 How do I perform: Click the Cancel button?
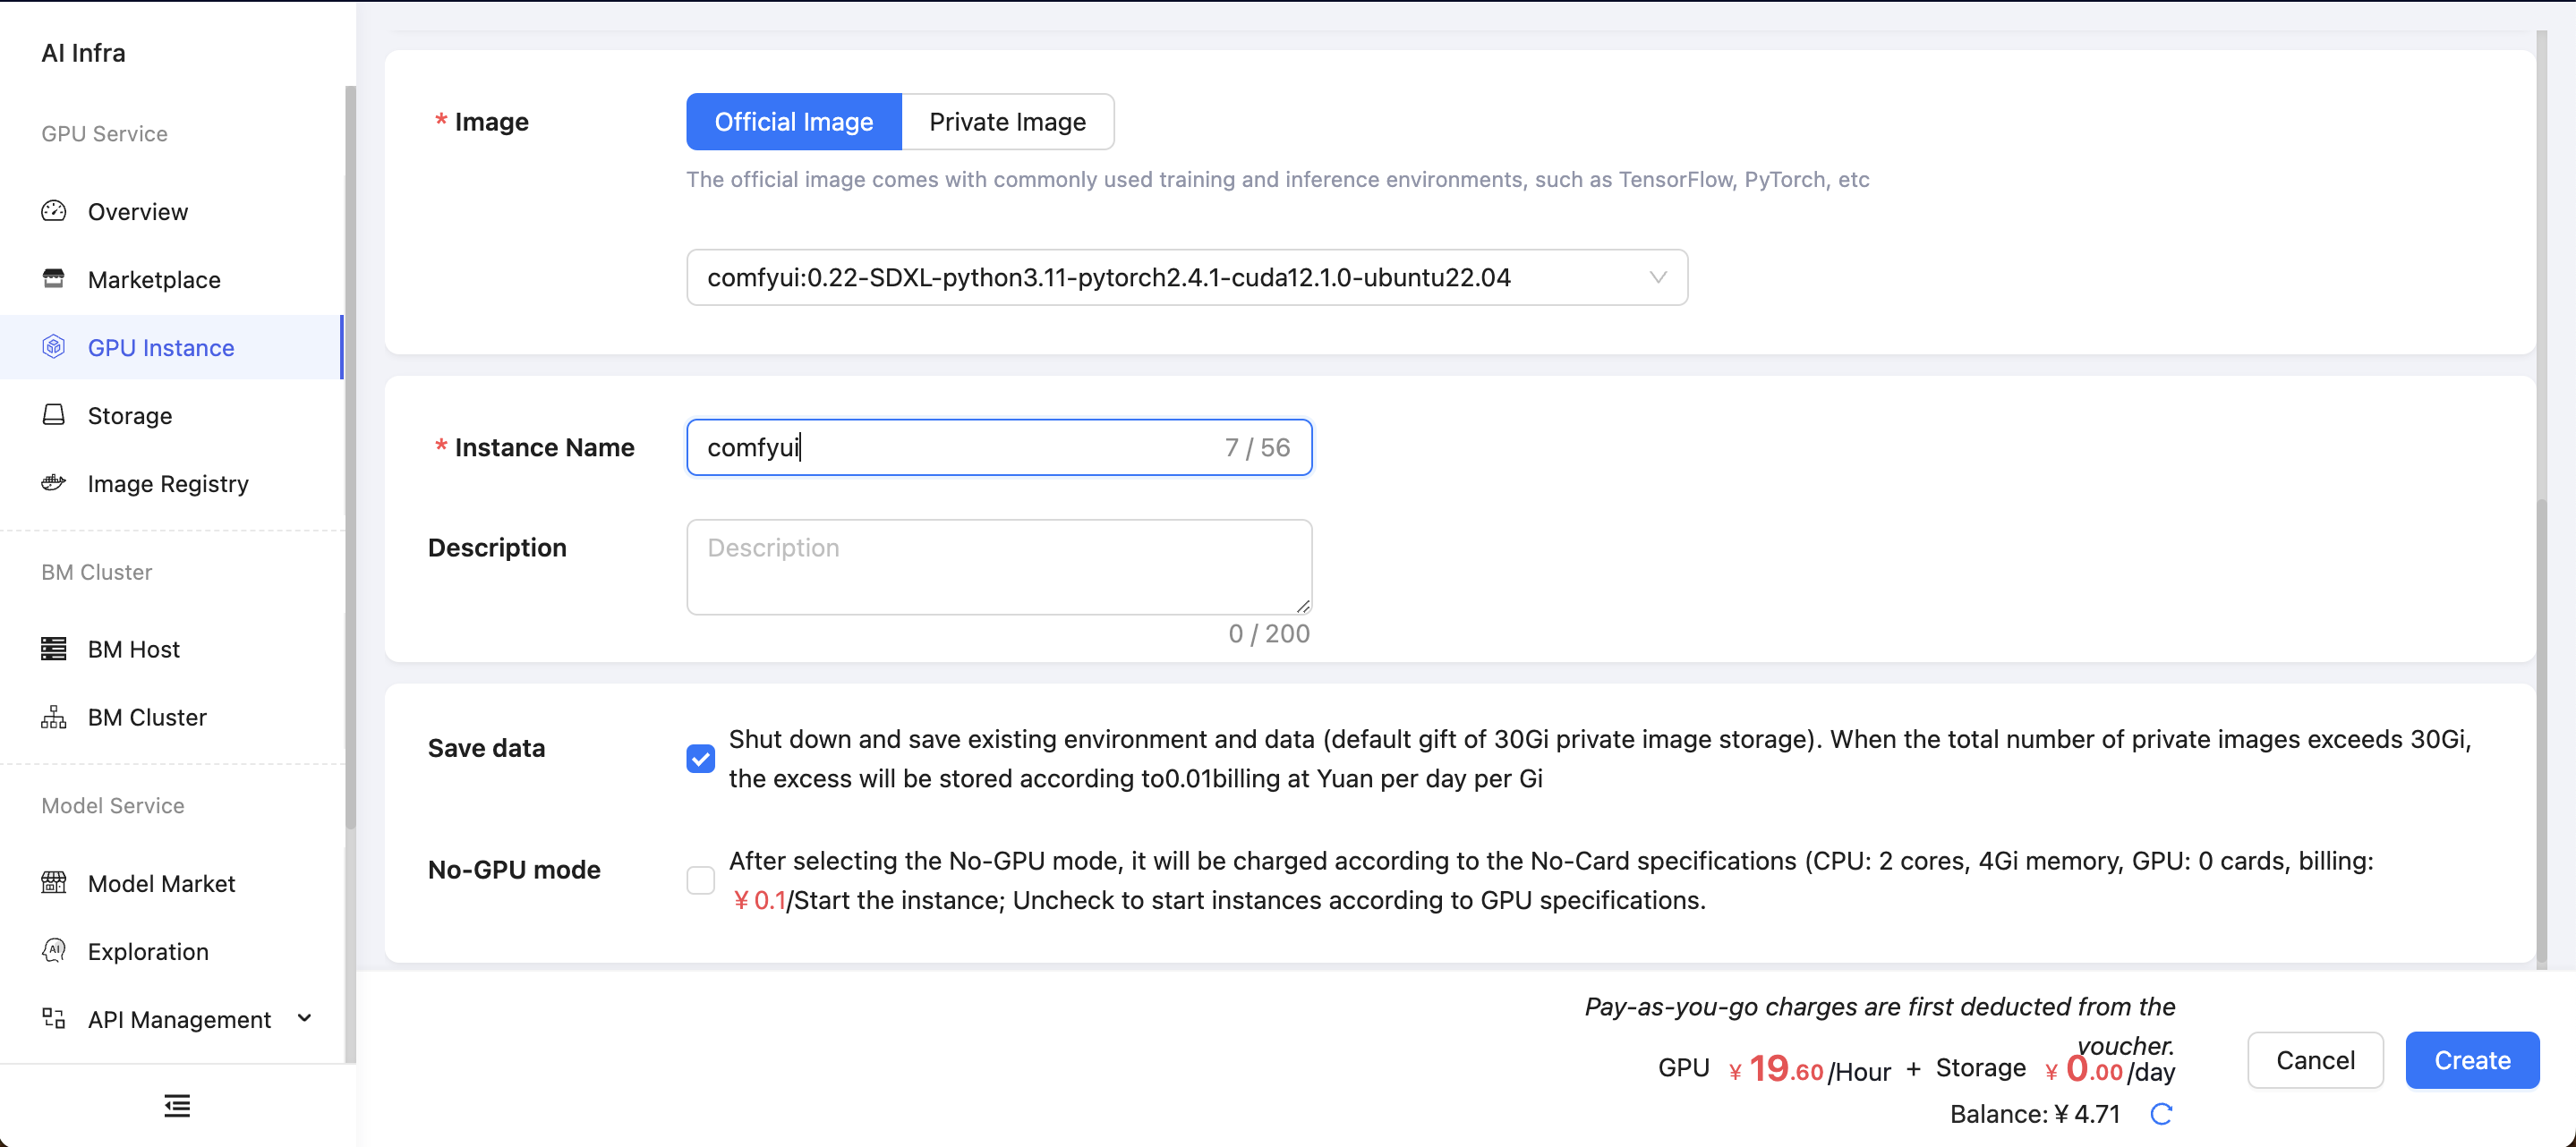pyautogui.click(x=2315, y=1060)
